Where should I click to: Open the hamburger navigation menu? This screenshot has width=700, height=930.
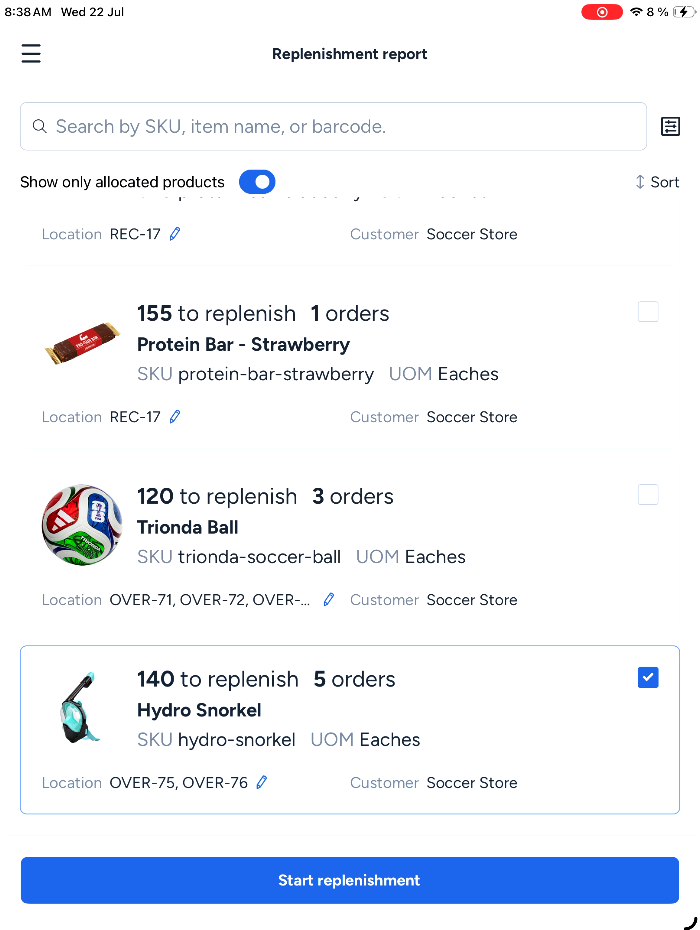point(31,53)
